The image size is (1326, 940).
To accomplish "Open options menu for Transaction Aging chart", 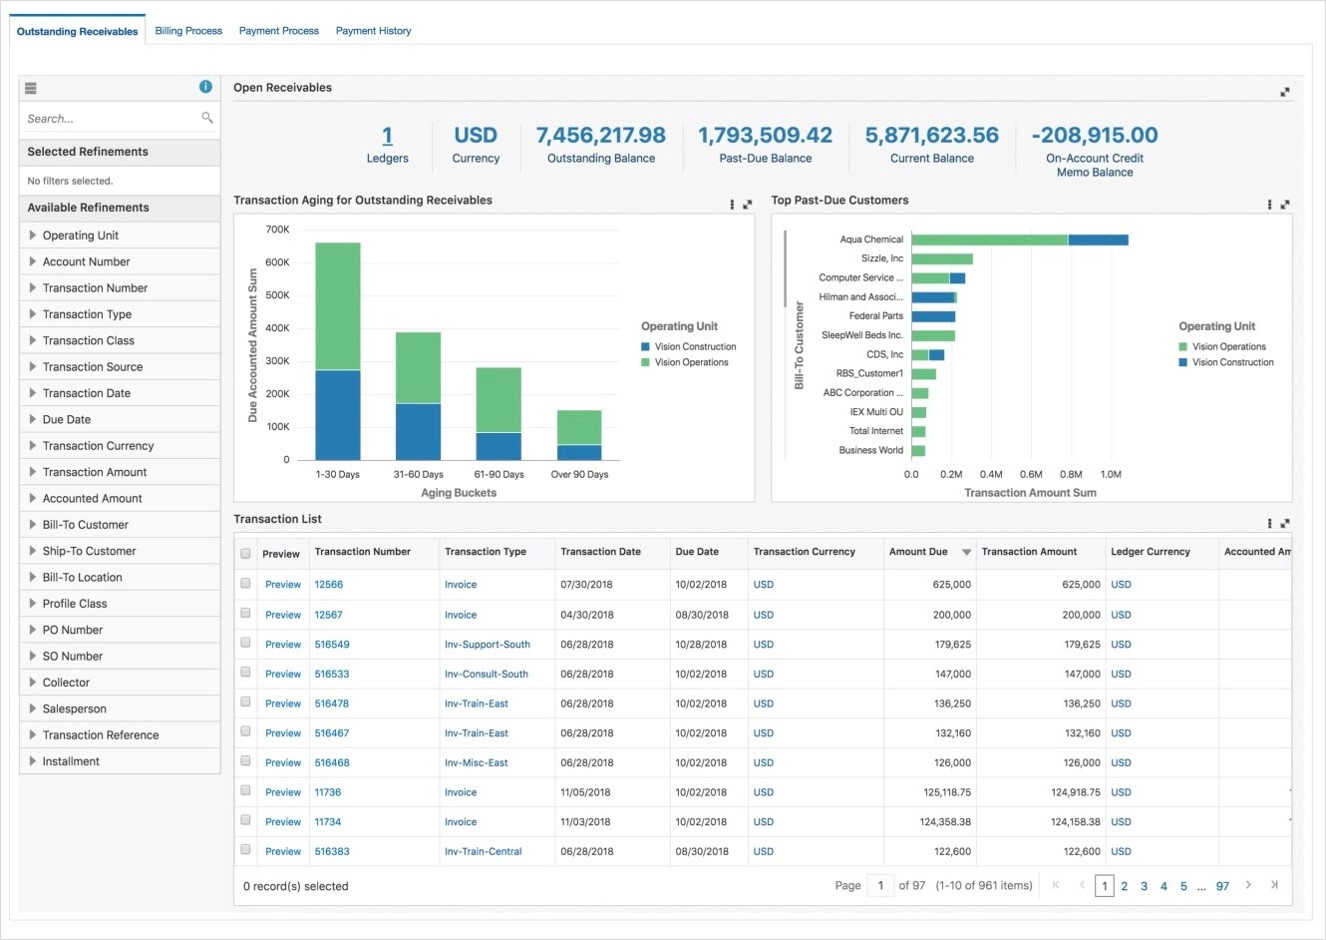I will pyautogui.click(x=732, y=204).
